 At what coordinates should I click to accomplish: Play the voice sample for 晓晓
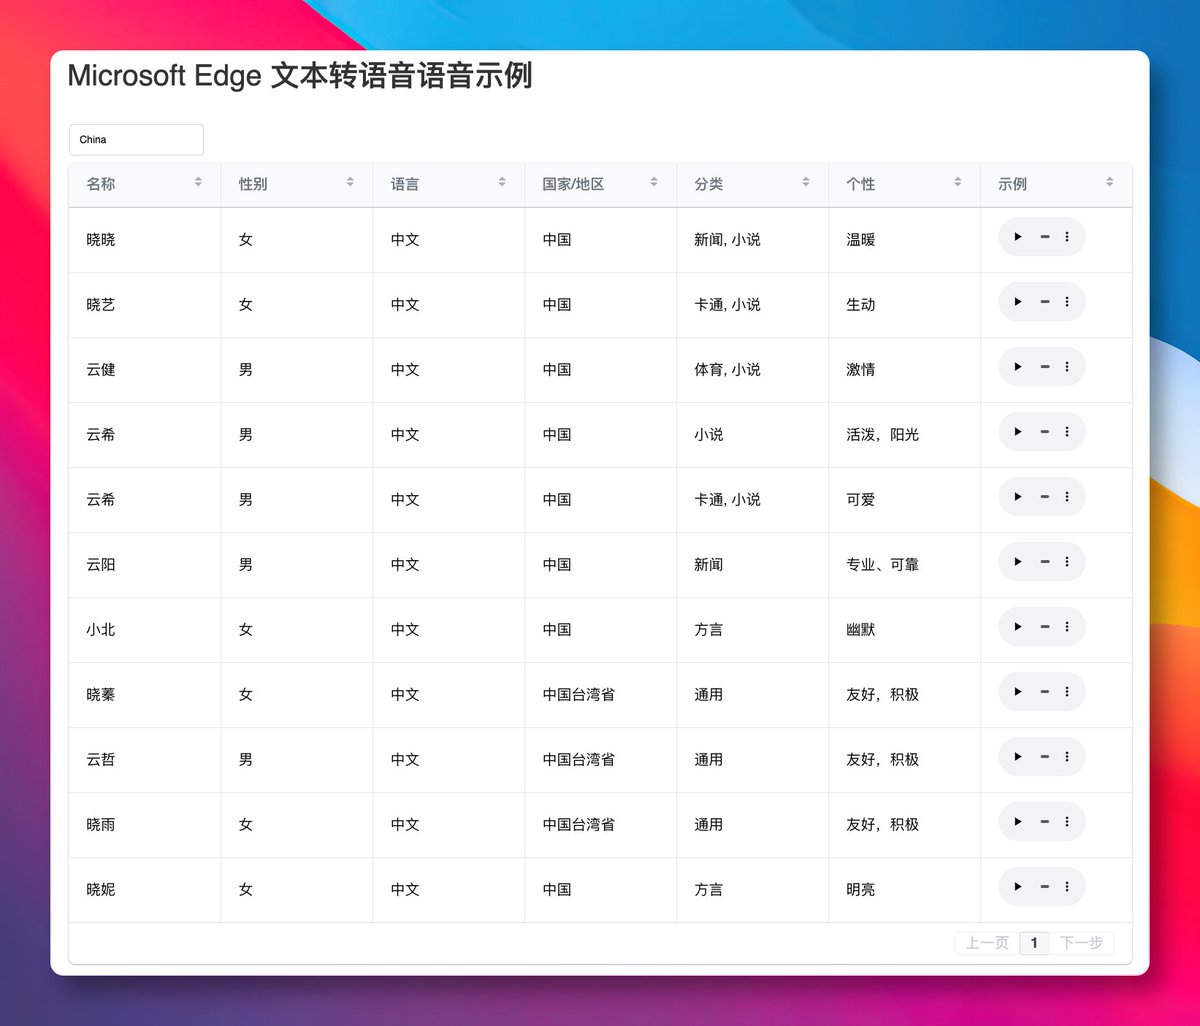1017,237
